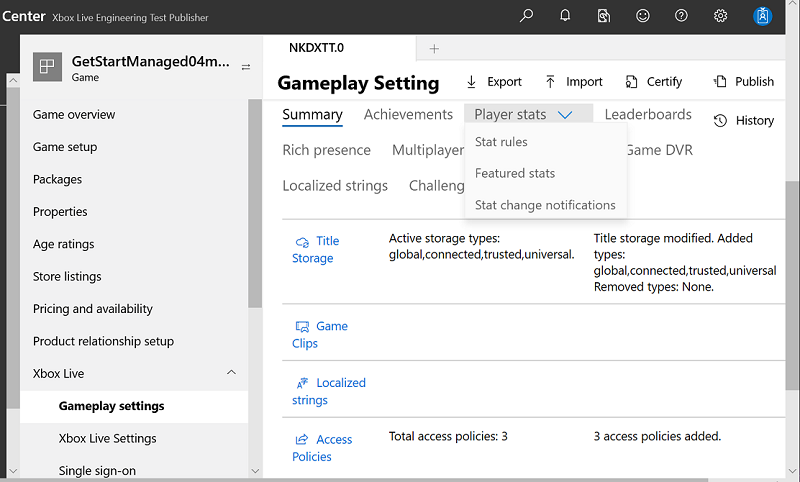Choose Featured stats menu item
This screenshot has width=800, height=482.
tap(515, 173)
